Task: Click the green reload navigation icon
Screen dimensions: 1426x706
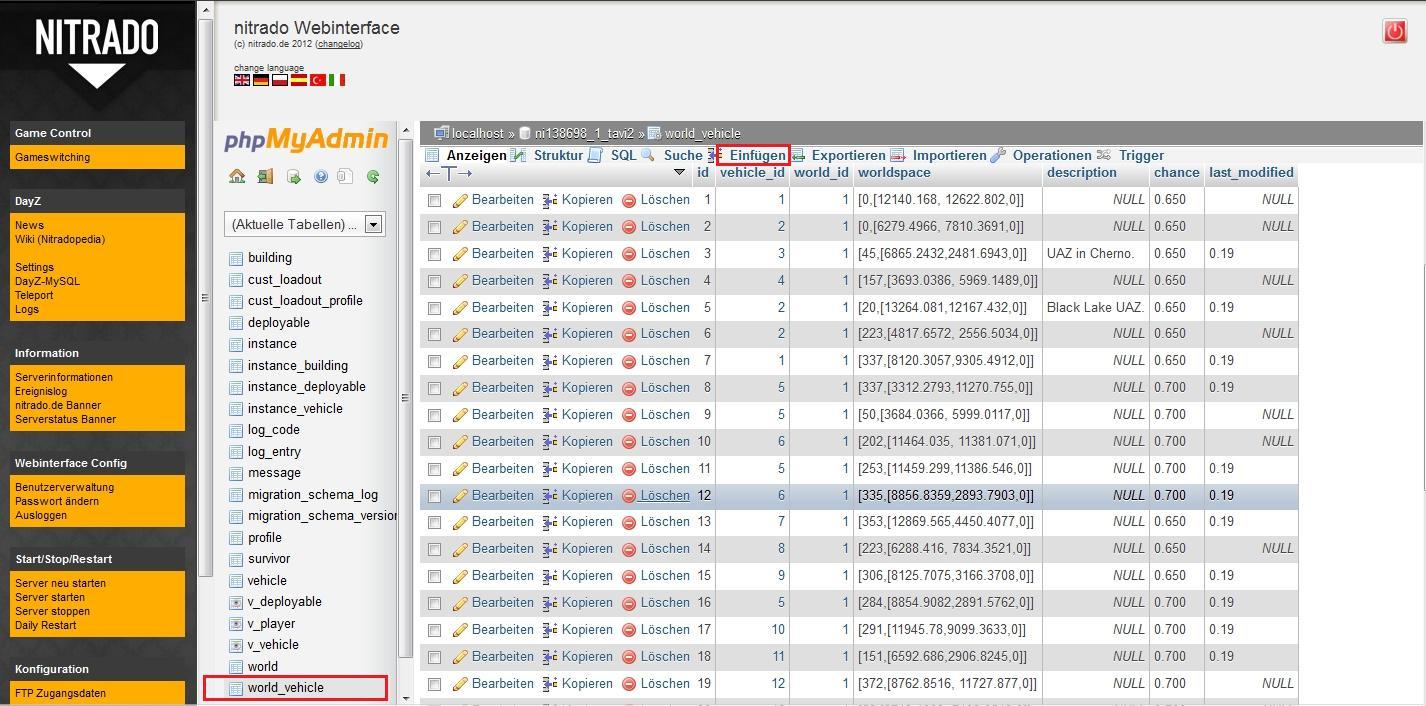Action: [x=373, y=176]
